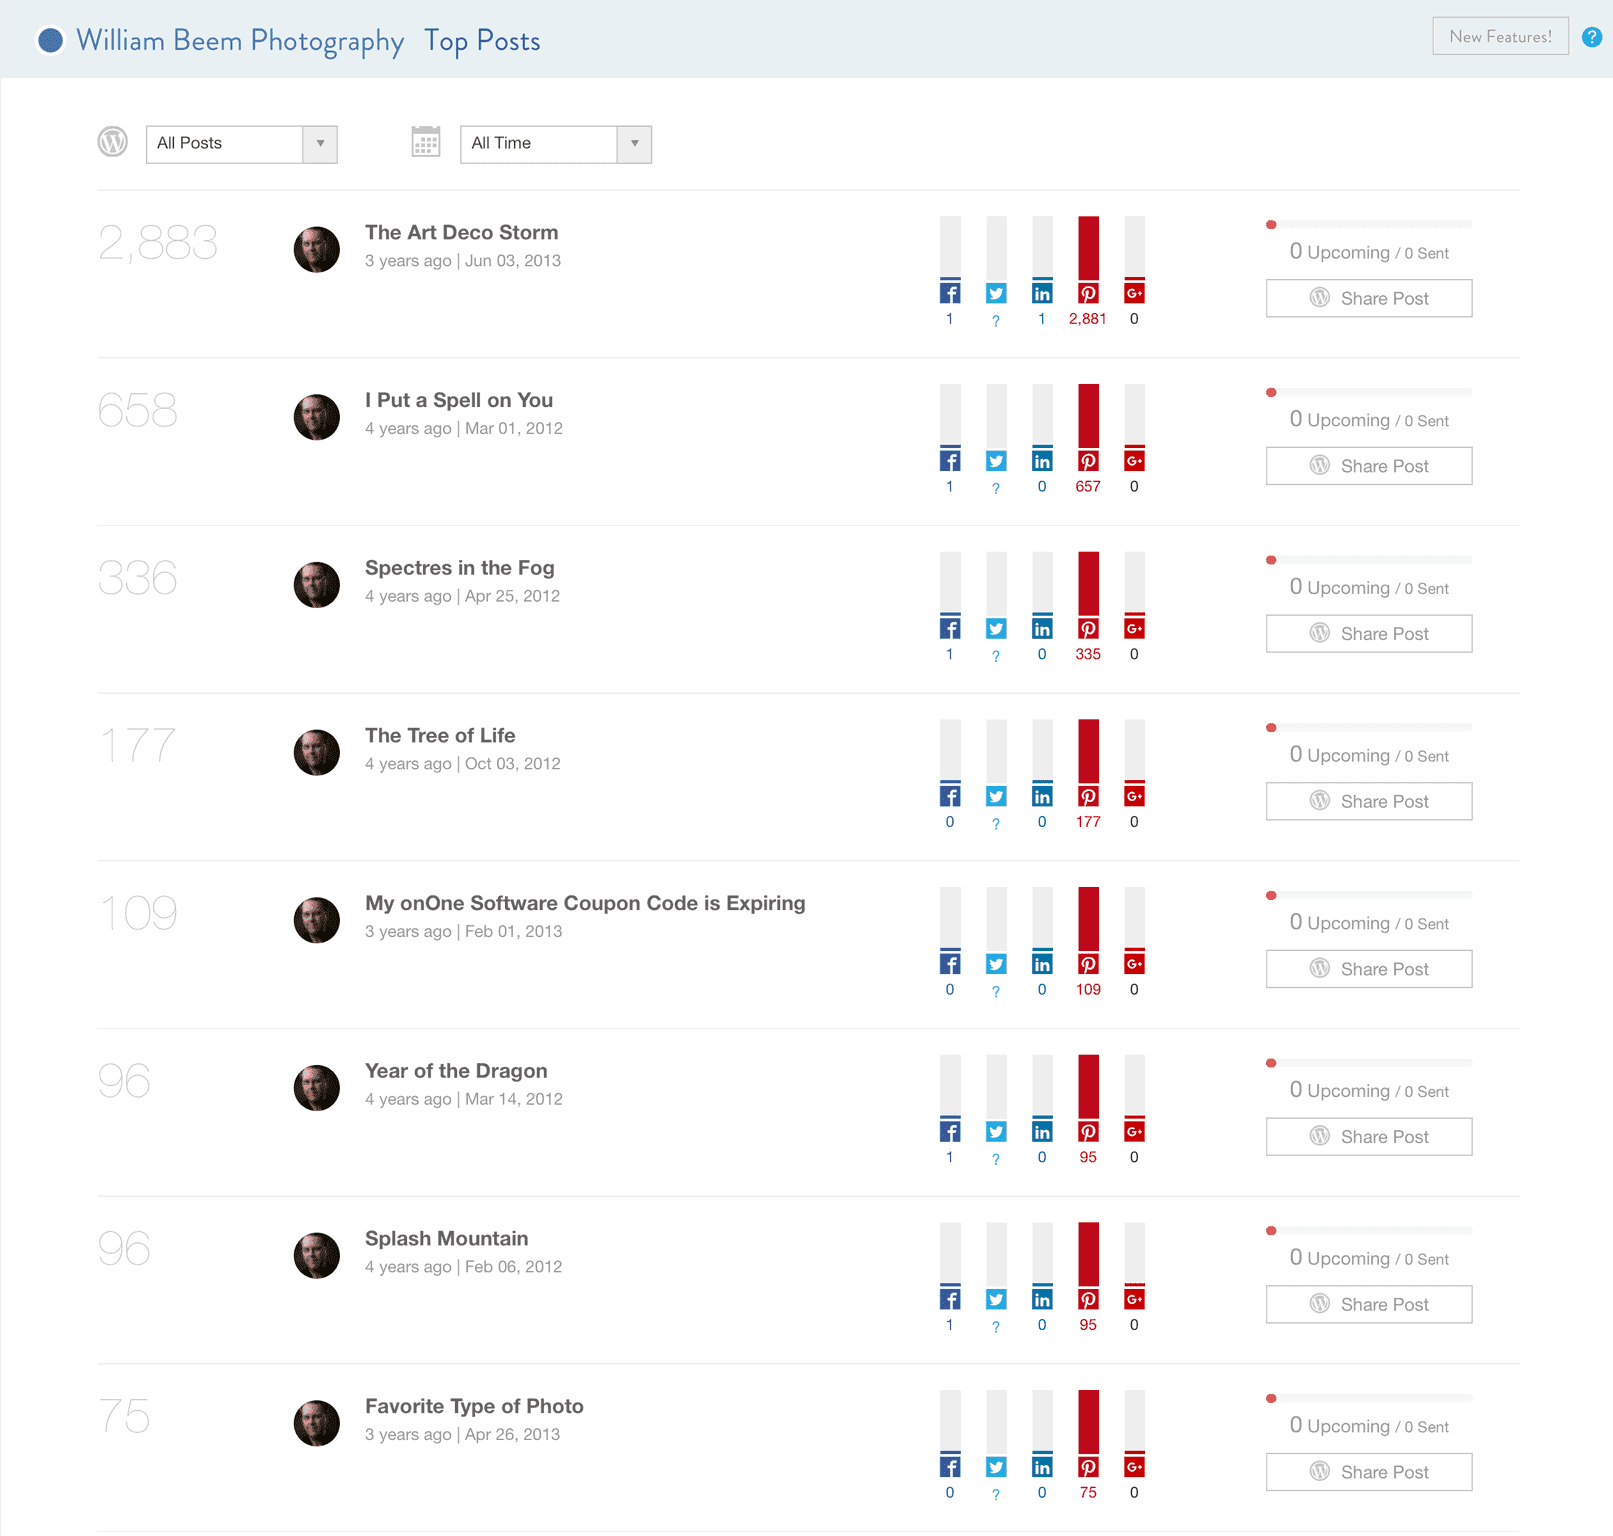The image size is (1613, 1536).
Task: Click the 177 total shares count
Action: (138, 745)
